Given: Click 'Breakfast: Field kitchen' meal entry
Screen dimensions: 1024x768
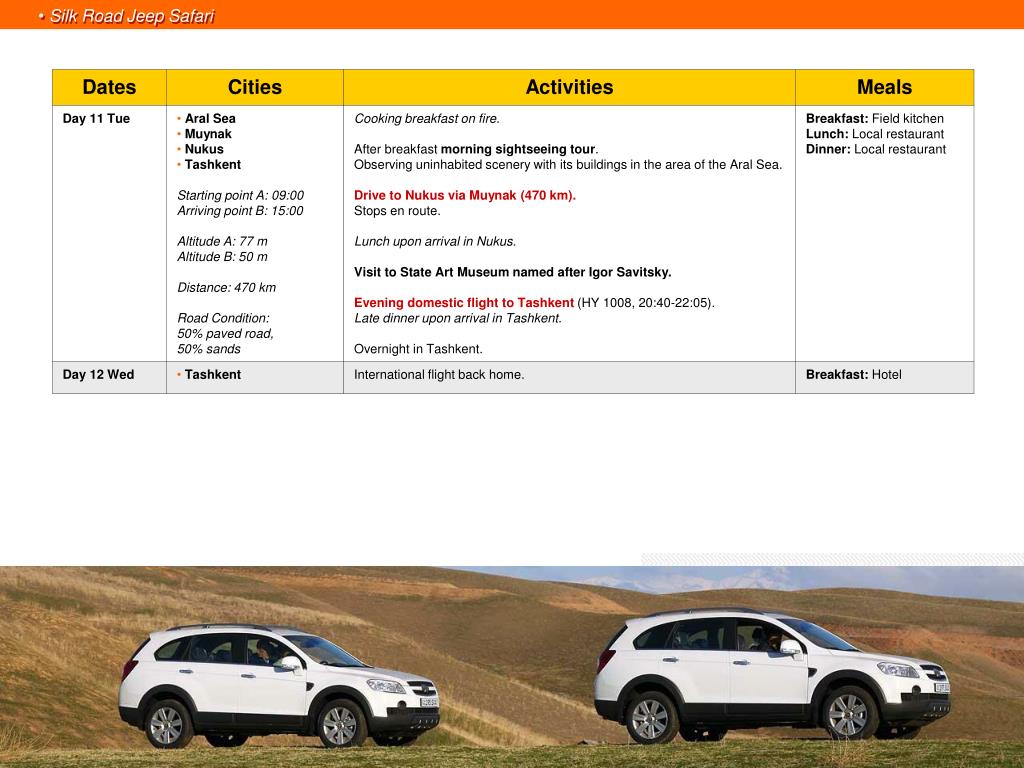Looking at the screenshot, I should [874, 118].
